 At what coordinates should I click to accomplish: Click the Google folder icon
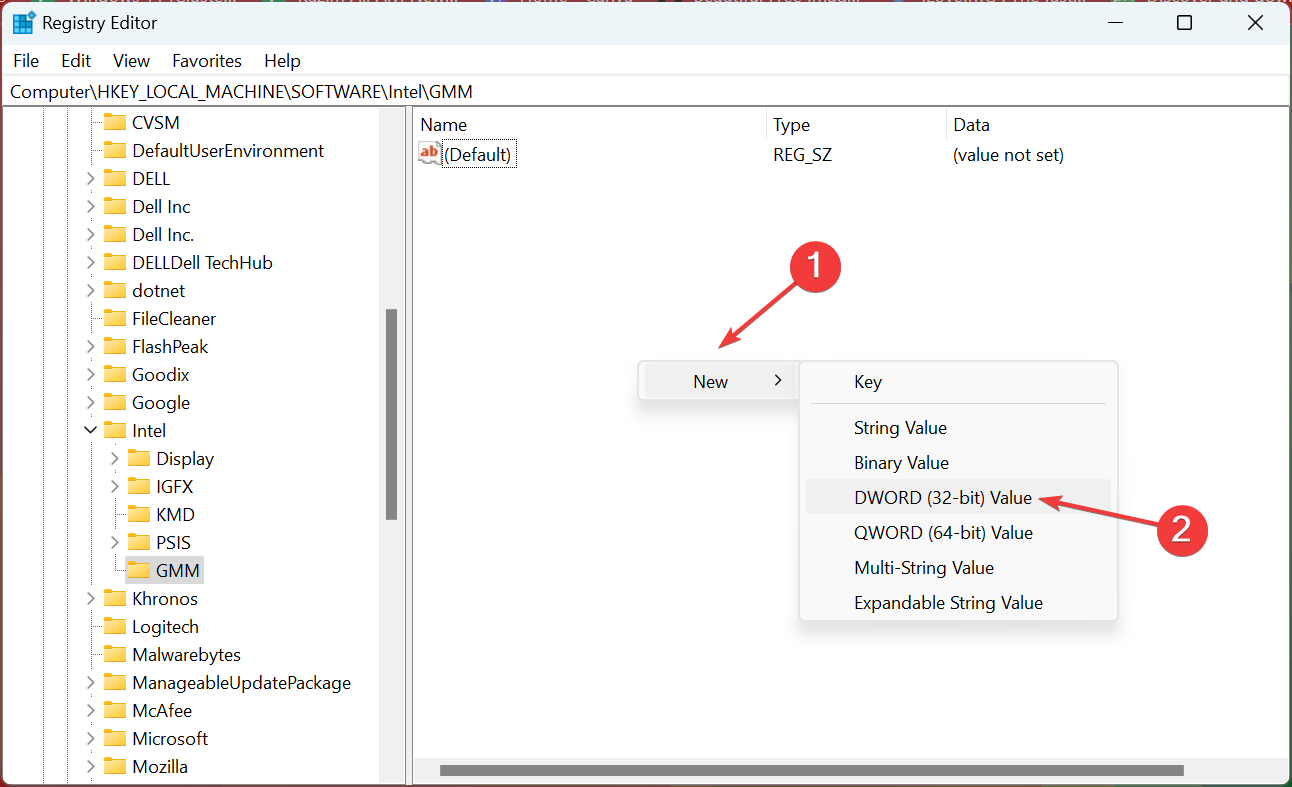[x=115, y=403]
